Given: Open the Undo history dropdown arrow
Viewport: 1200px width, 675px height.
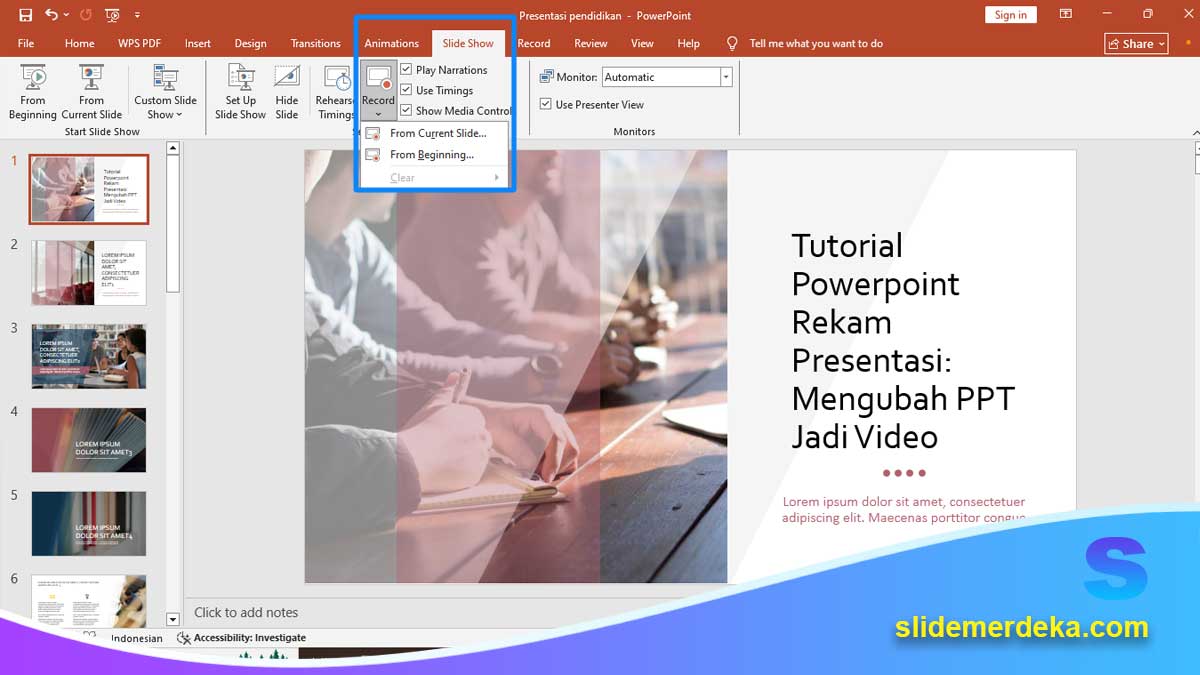Looking at the screenshot, I should point(66,15).
